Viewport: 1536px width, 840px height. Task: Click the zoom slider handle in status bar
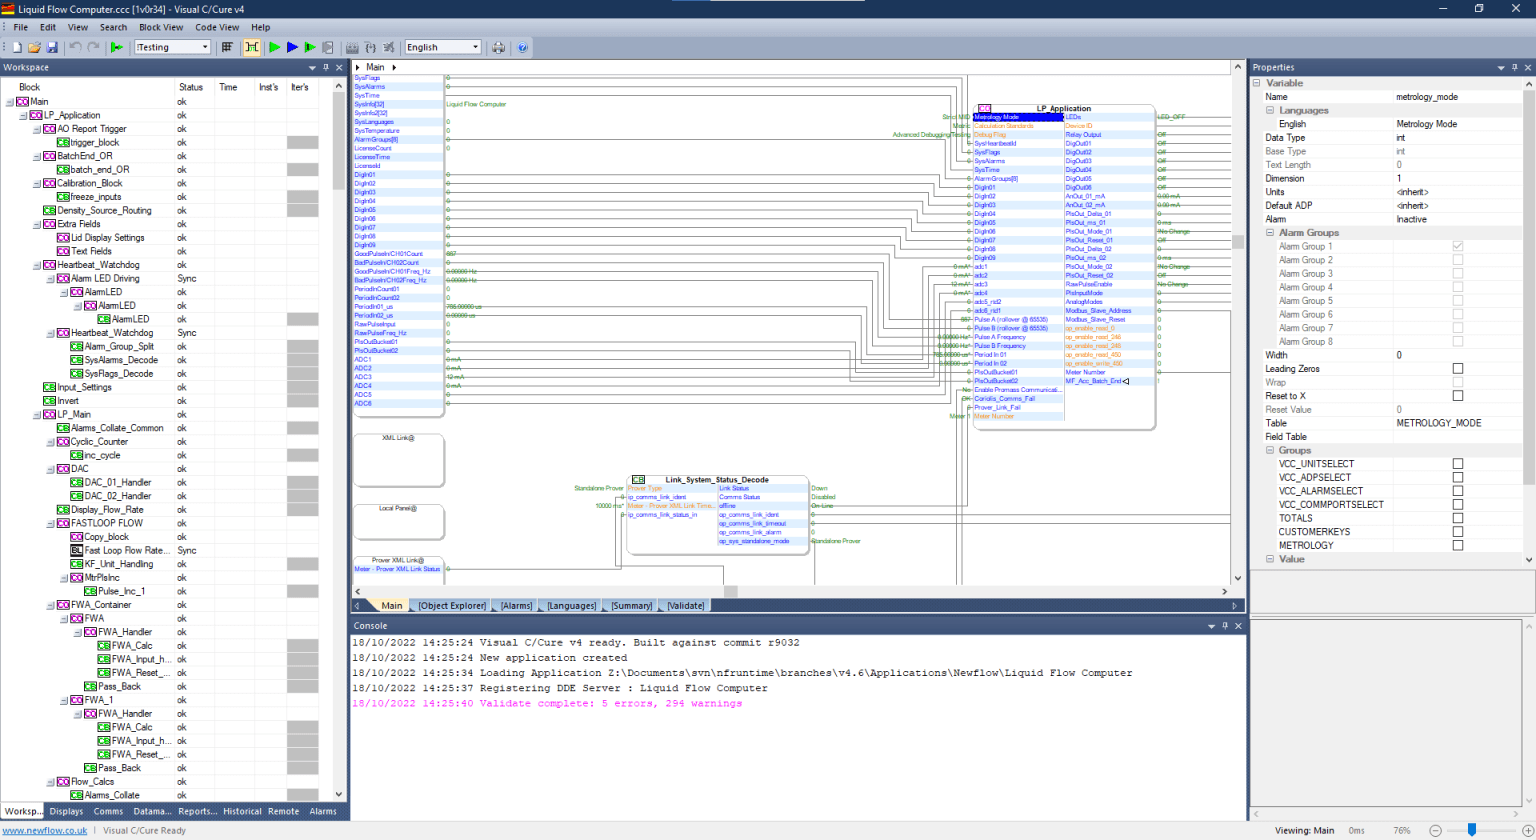point(1472,830)
